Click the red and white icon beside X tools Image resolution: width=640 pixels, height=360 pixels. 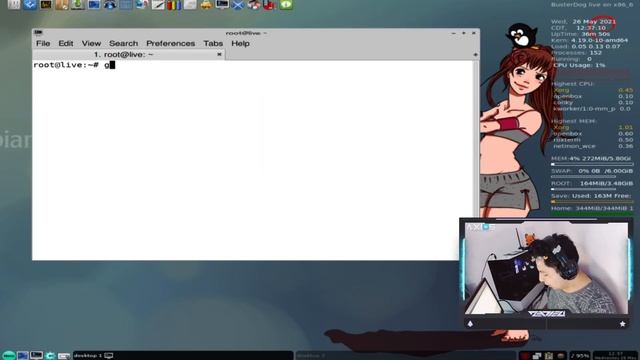point(254,4)
